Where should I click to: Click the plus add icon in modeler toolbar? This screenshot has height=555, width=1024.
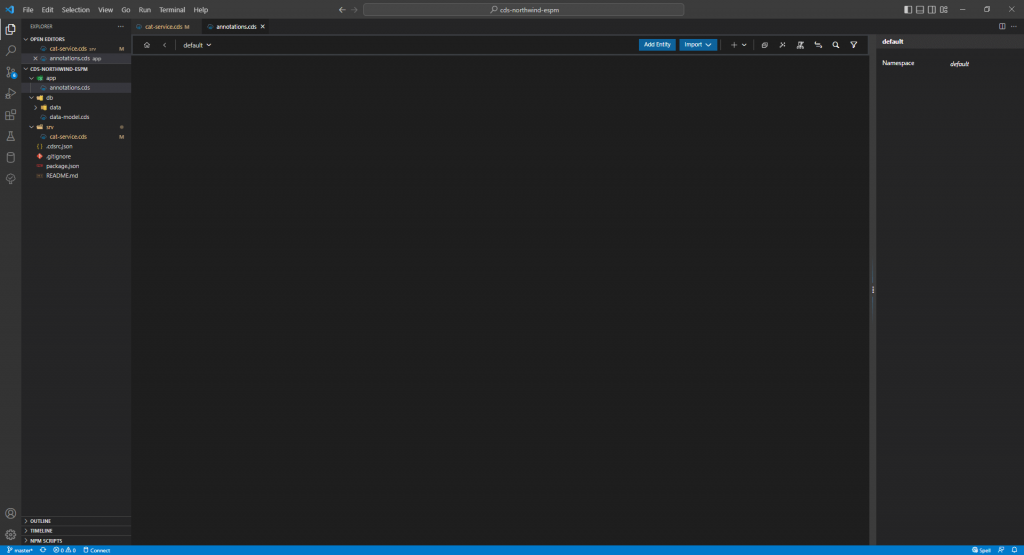coord(733,45)
